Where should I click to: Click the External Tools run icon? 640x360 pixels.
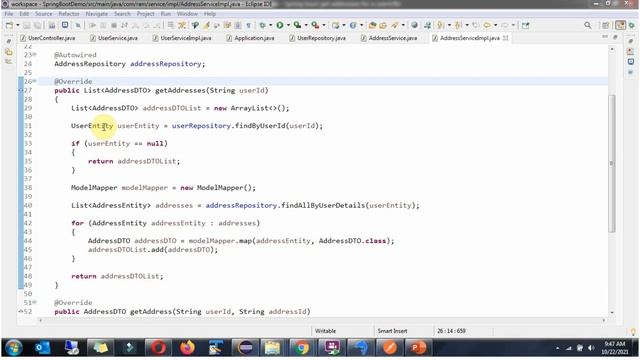(x=315, y=25)
